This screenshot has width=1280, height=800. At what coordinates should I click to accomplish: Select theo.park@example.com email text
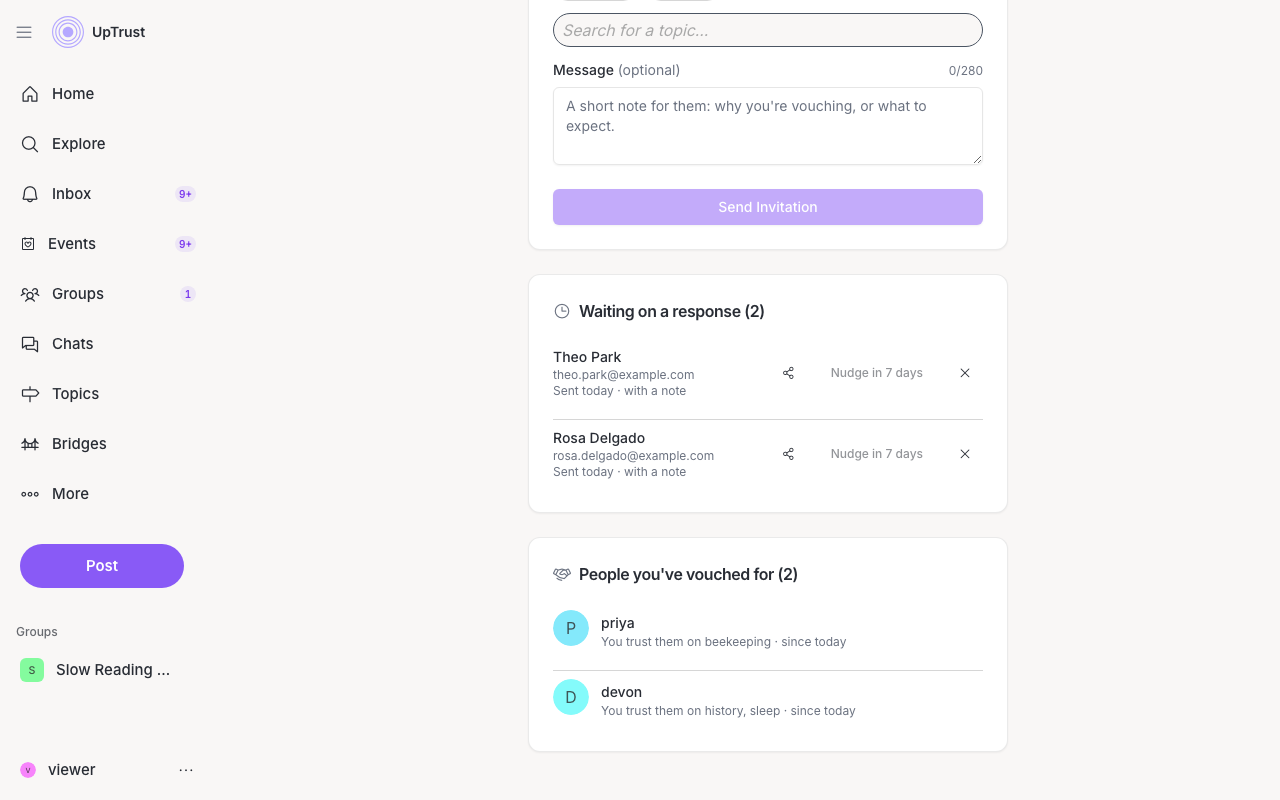click(x=624, y=375)
